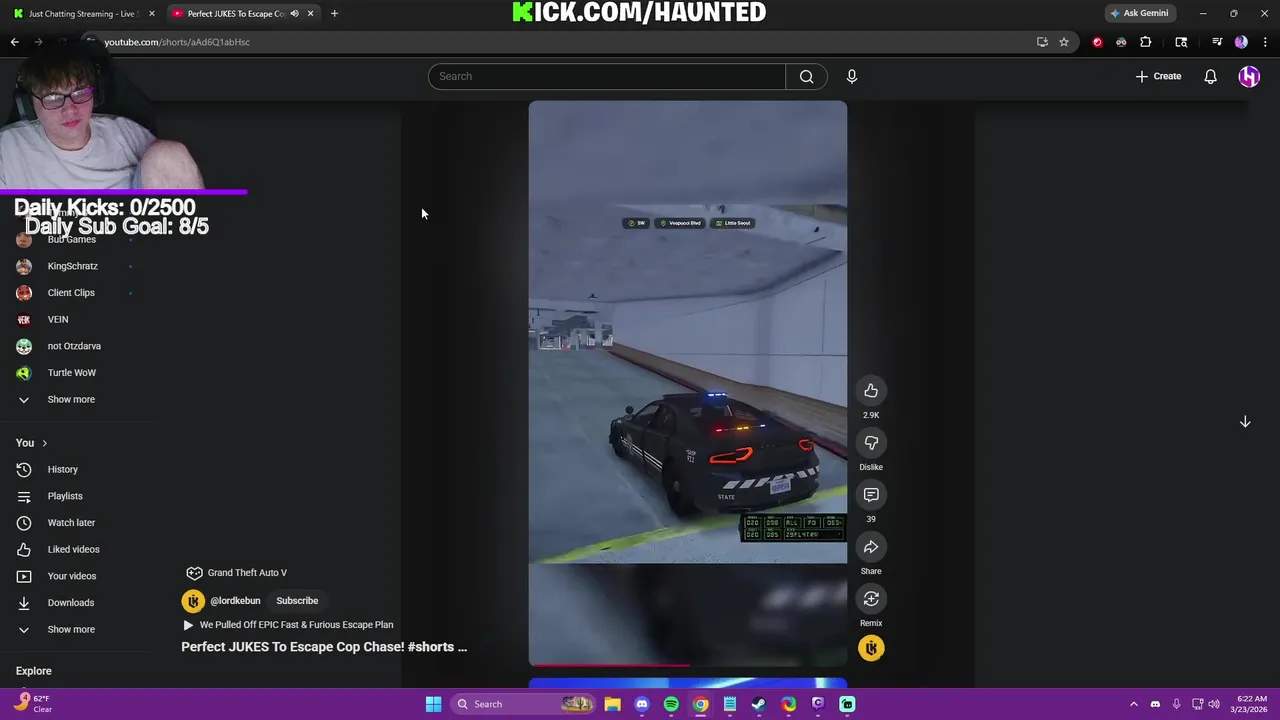Open the @lordkebun channel name link
This screenshot has width=1280, height=720.
tap(235, 601)
